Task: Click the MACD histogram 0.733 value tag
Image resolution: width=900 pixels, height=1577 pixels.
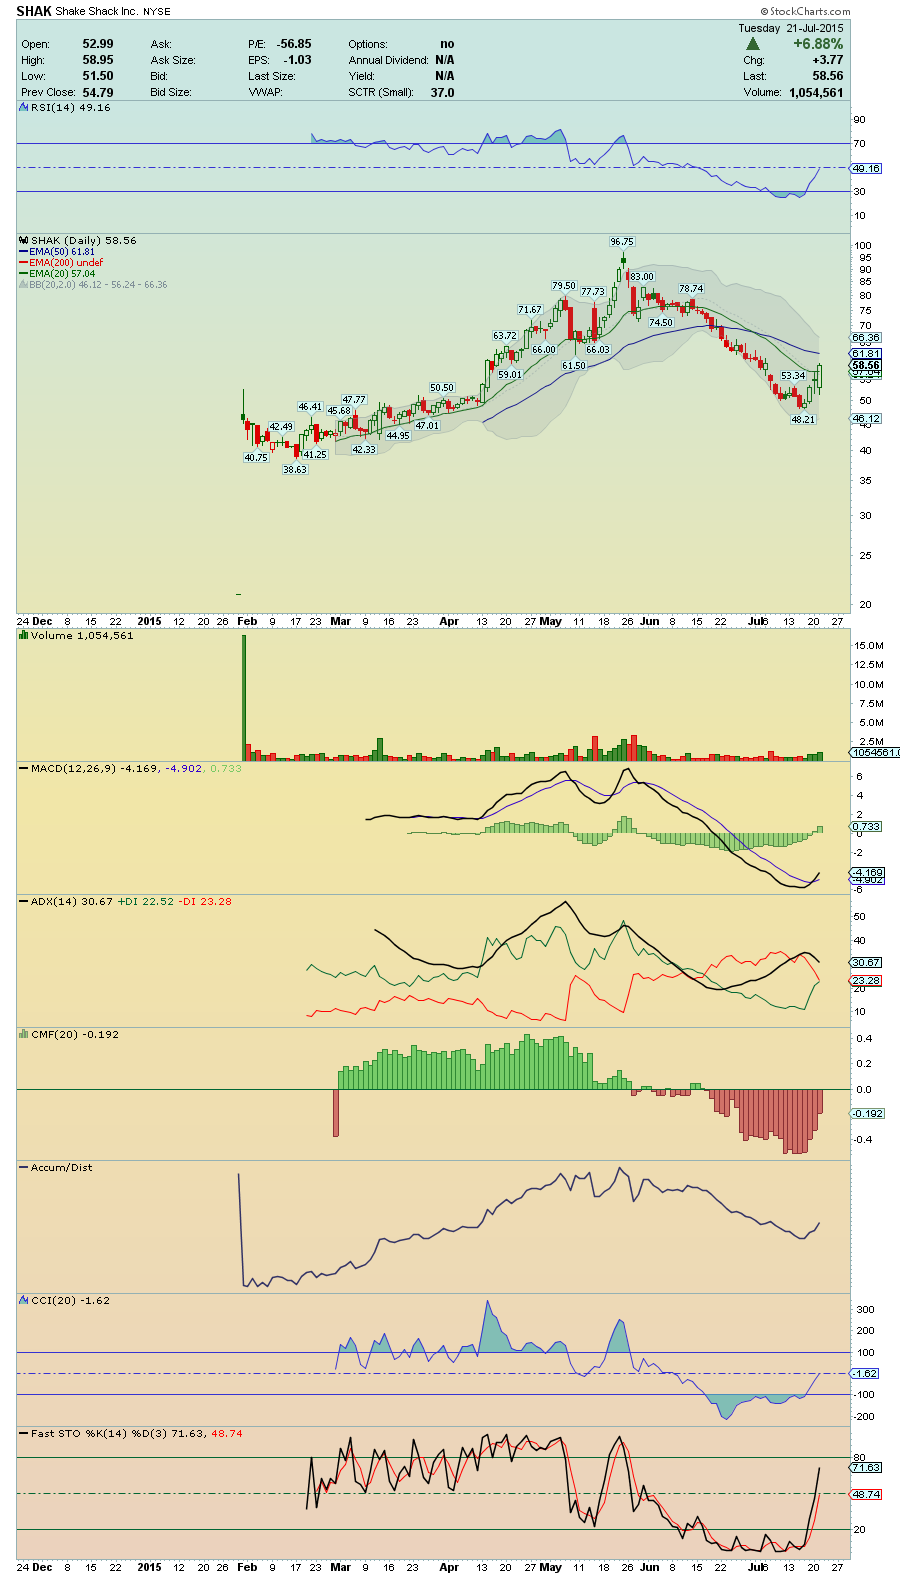Action: click(x=866, y=826)
